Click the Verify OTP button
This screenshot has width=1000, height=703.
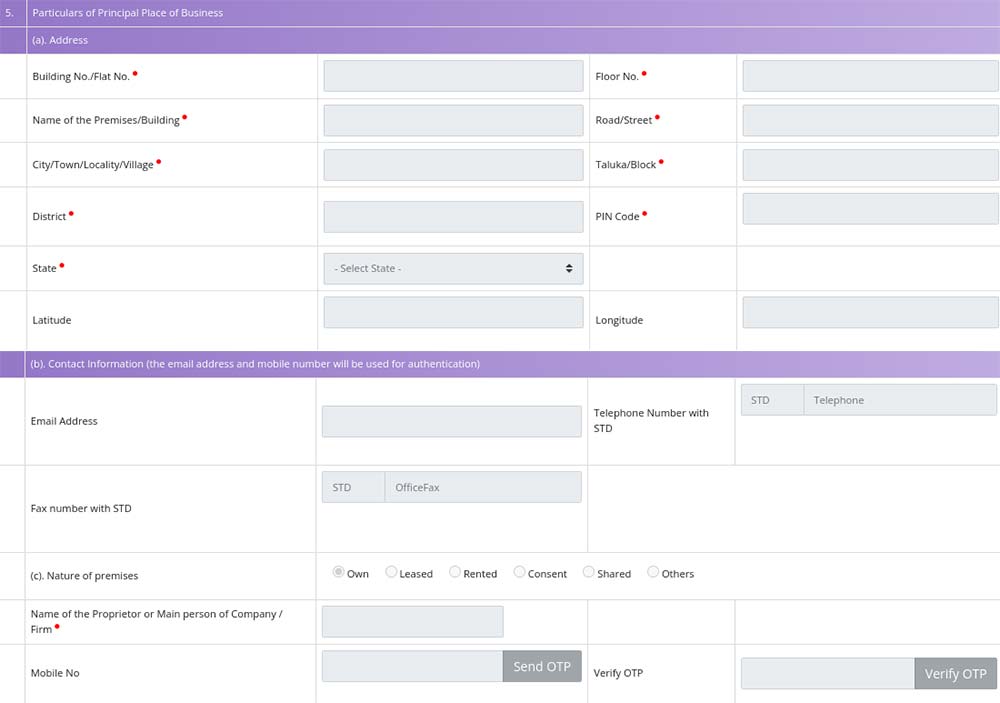tap(955, 673)
